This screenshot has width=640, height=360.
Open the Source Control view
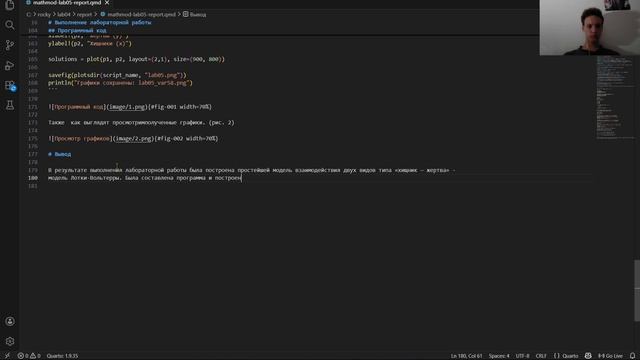point(10,45)
